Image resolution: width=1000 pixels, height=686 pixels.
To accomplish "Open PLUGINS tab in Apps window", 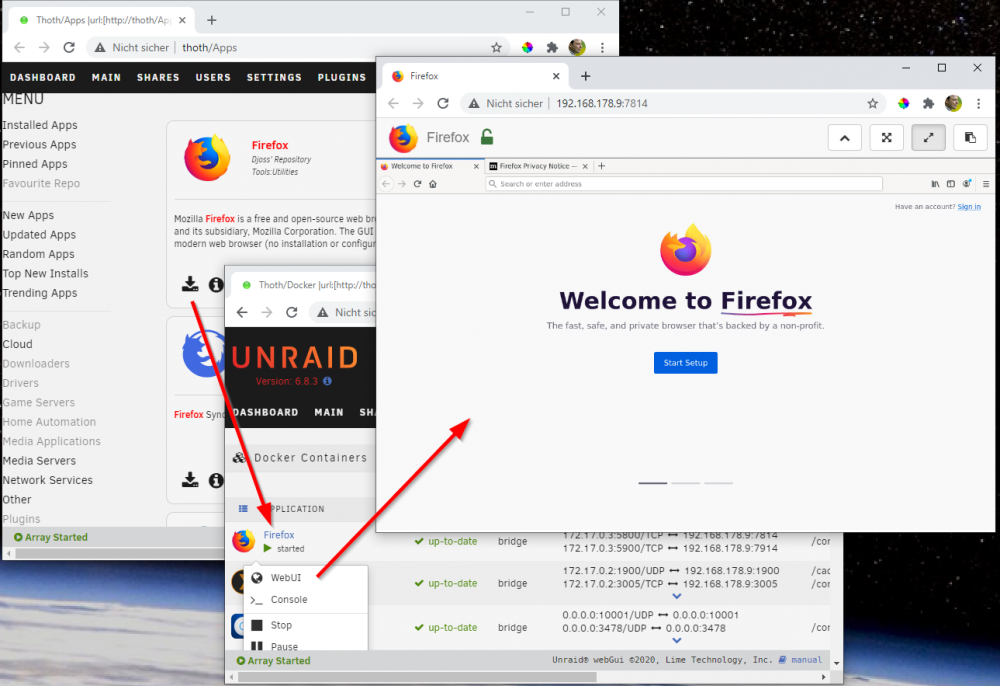I will pos(342,77).
